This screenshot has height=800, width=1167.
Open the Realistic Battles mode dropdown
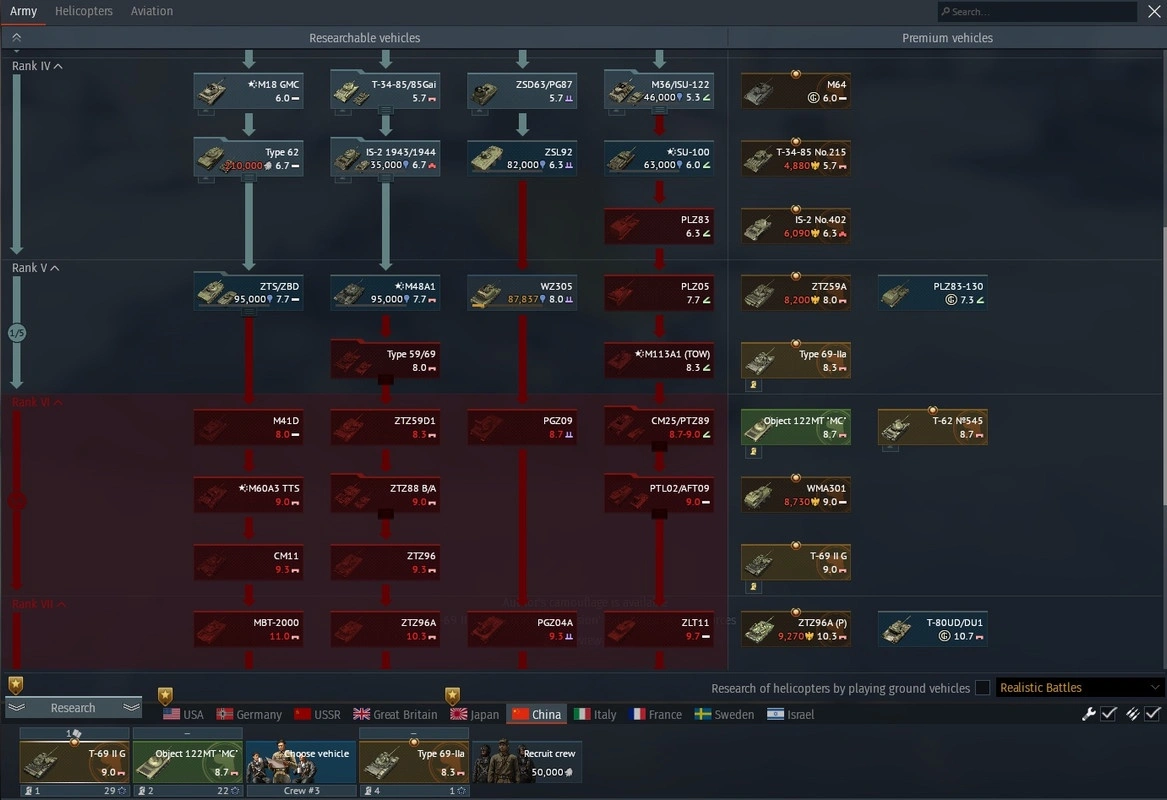(1080, 688)
